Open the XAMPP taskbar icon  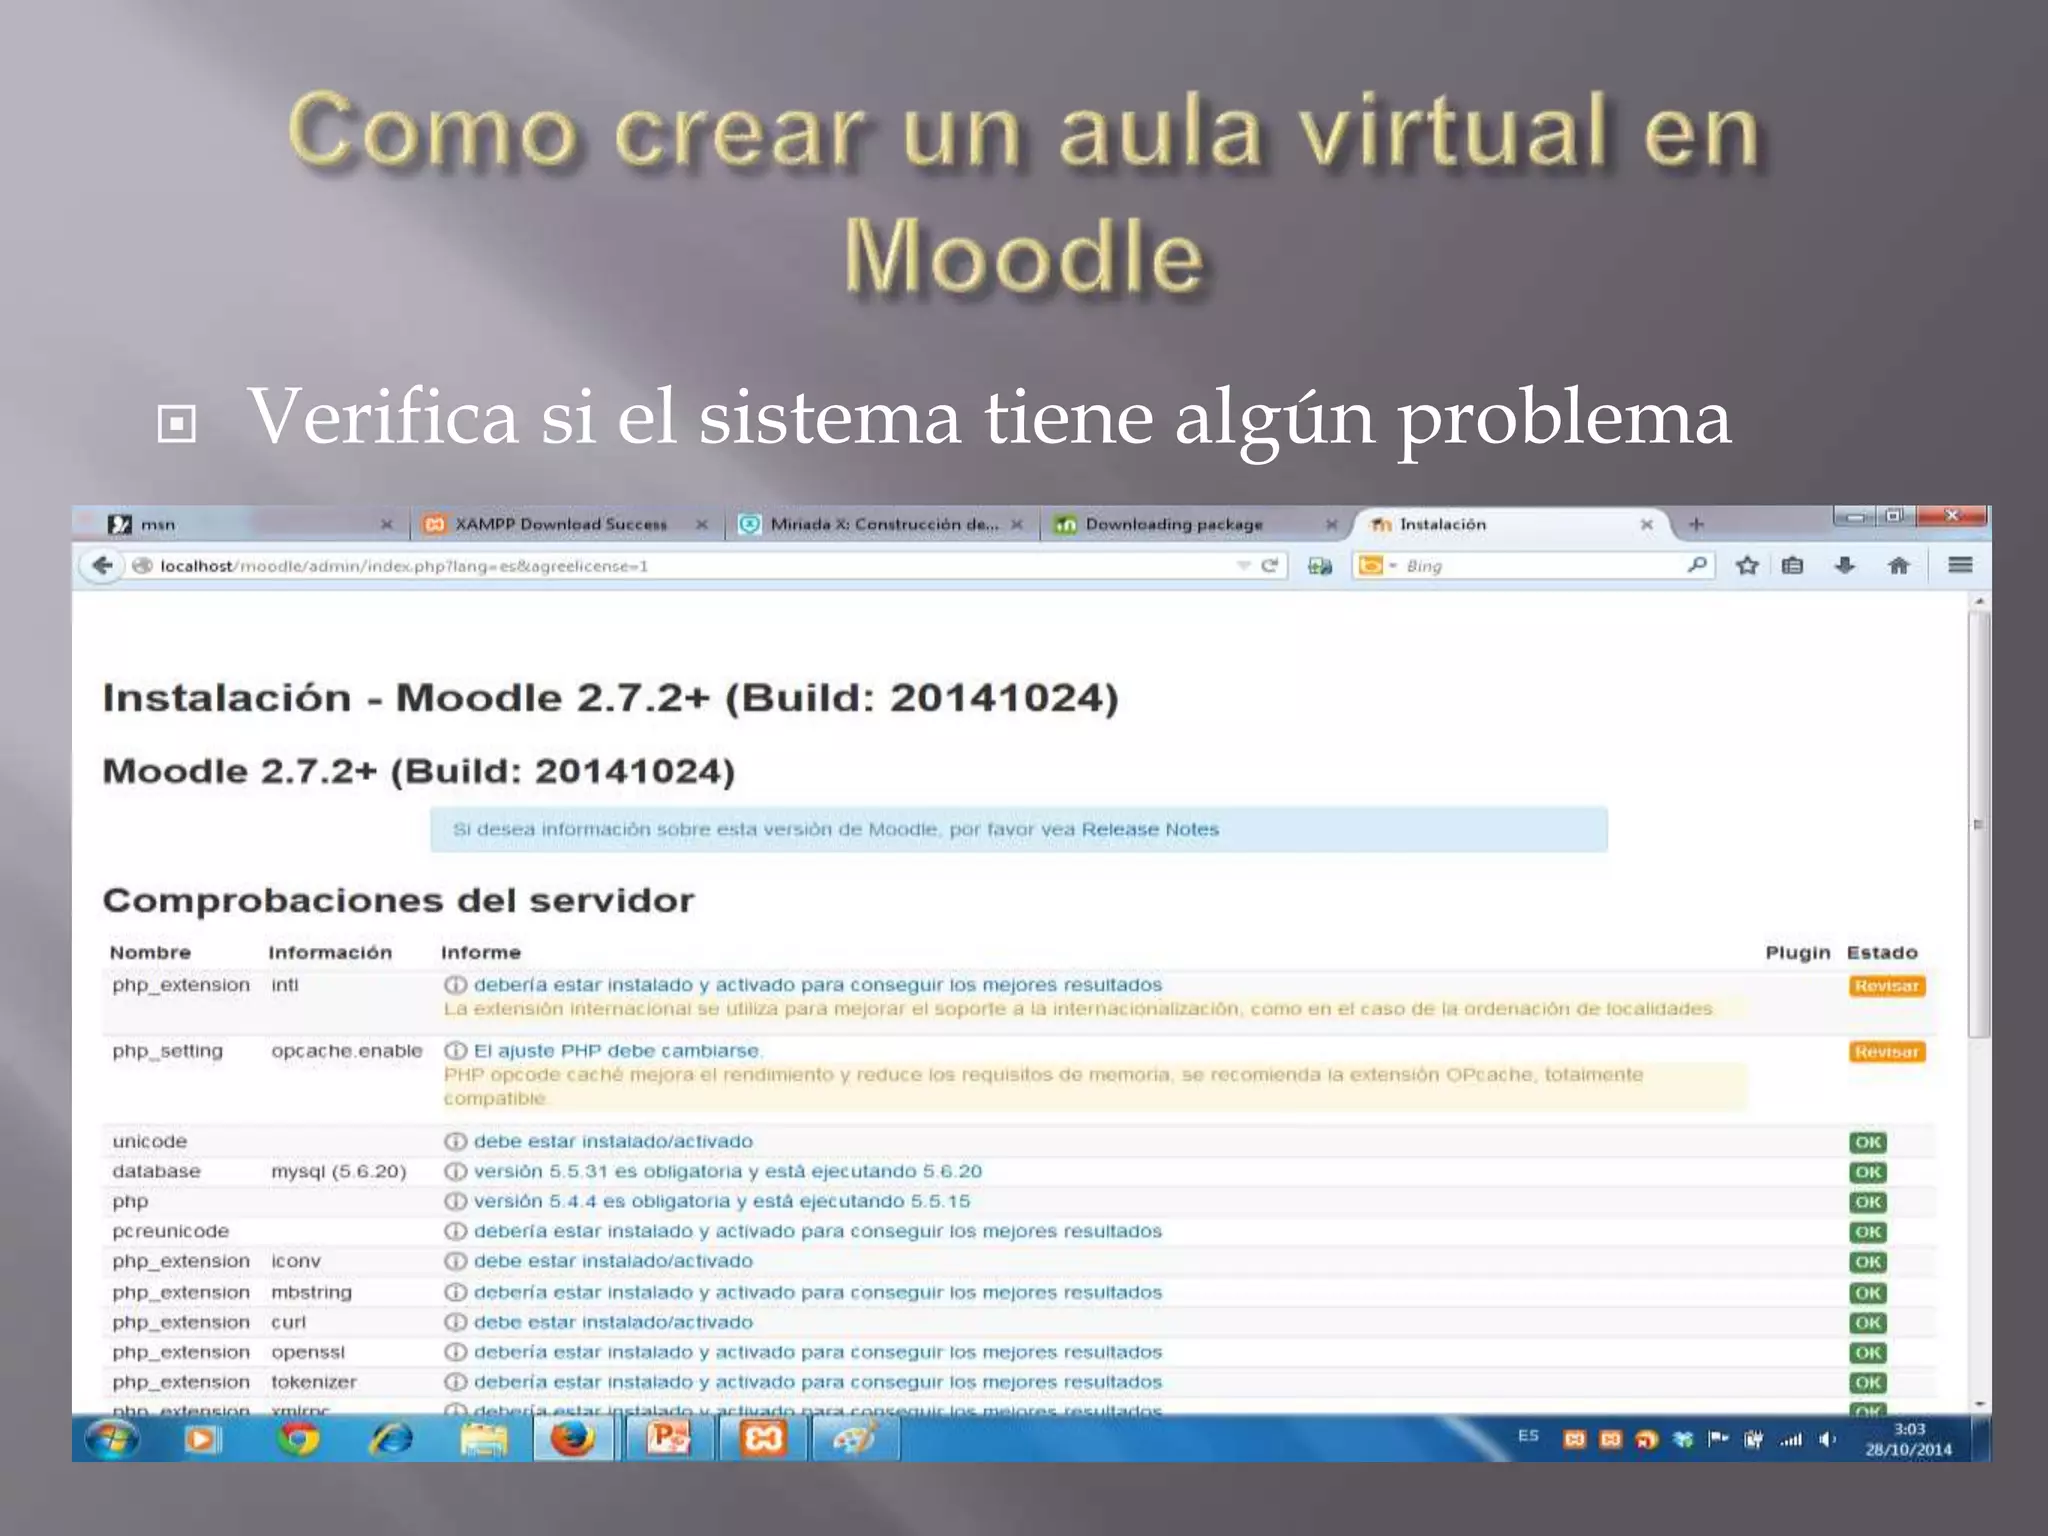(x=762, y=1439)
